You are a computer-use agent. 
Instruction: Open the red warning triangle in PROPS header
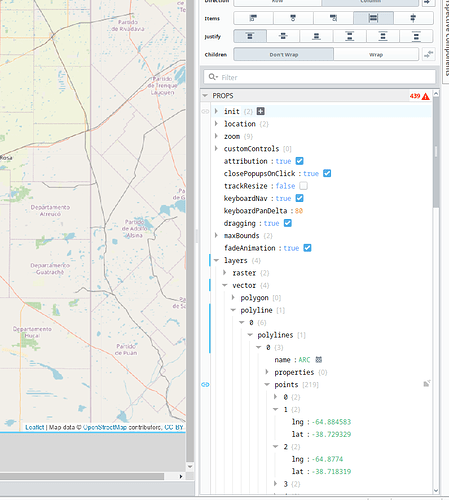click(426, 96)
